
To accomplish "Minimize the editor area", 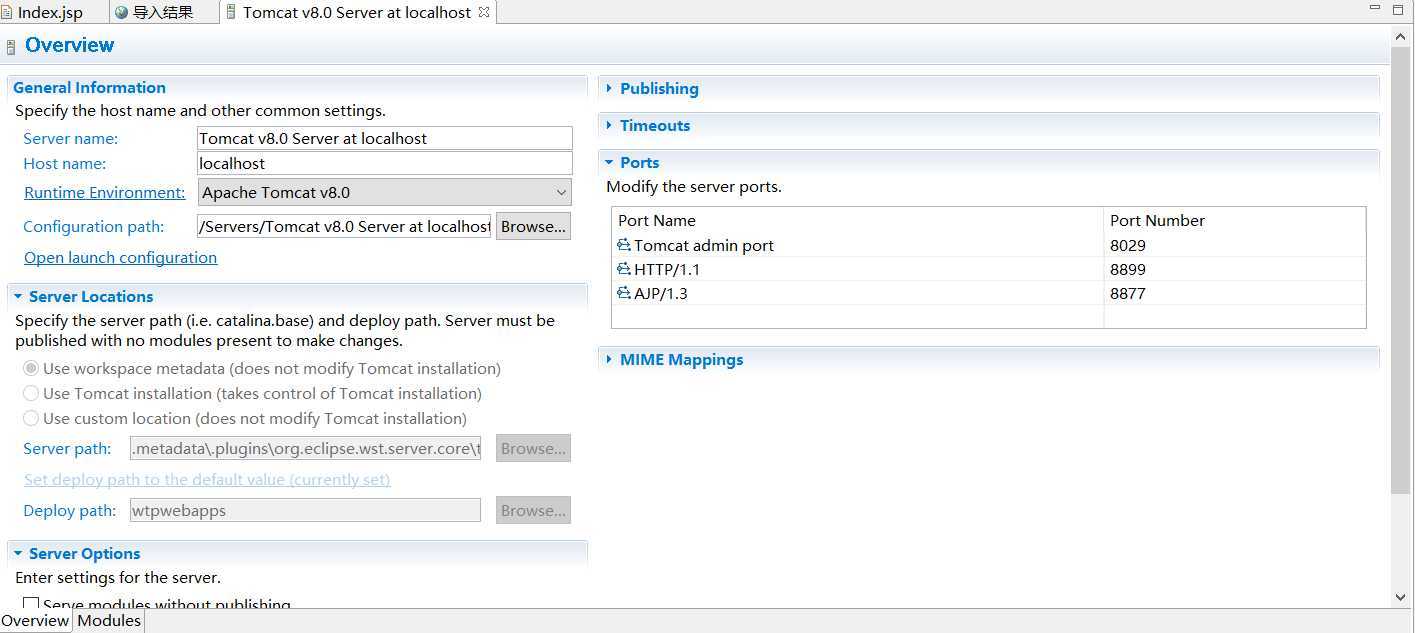I will [x=1374, y=9].
